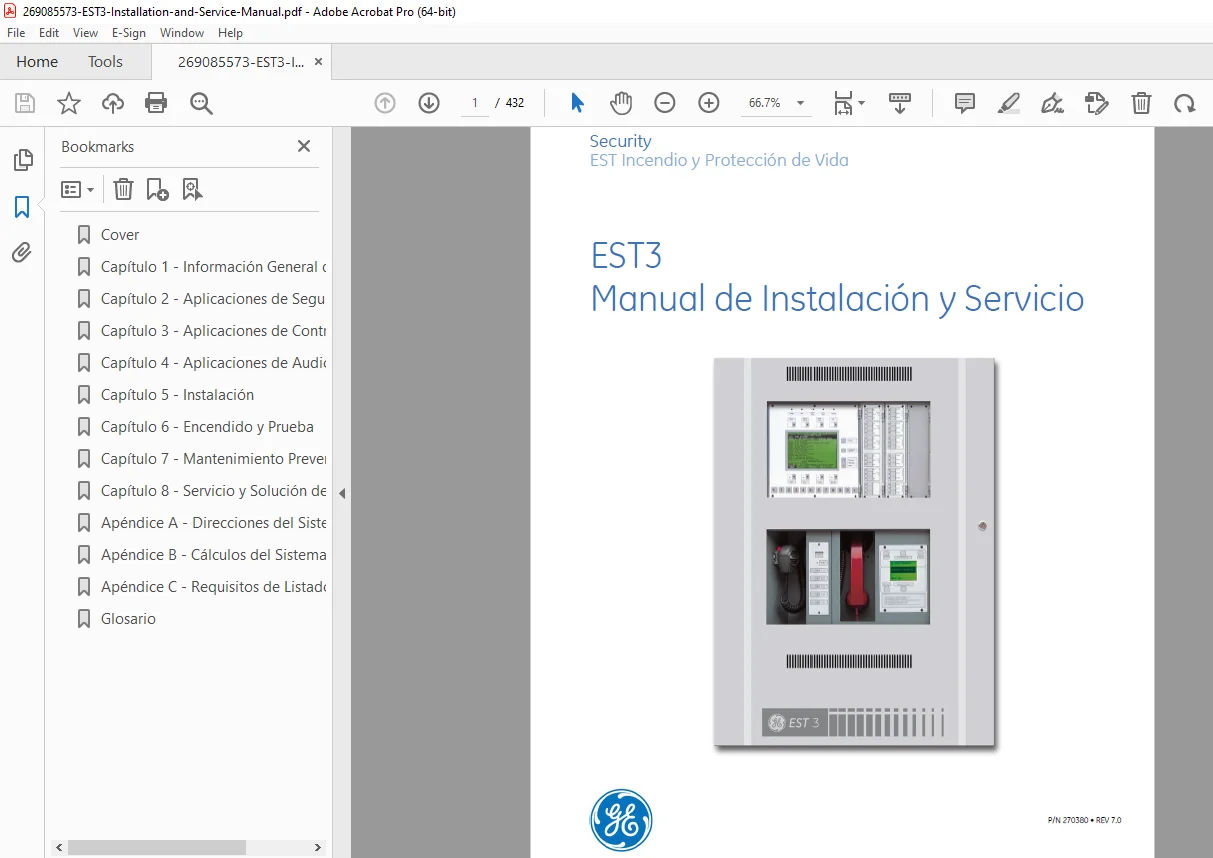
Task: Click the delete trash icon in toolbar
Action: [1141, 103]
